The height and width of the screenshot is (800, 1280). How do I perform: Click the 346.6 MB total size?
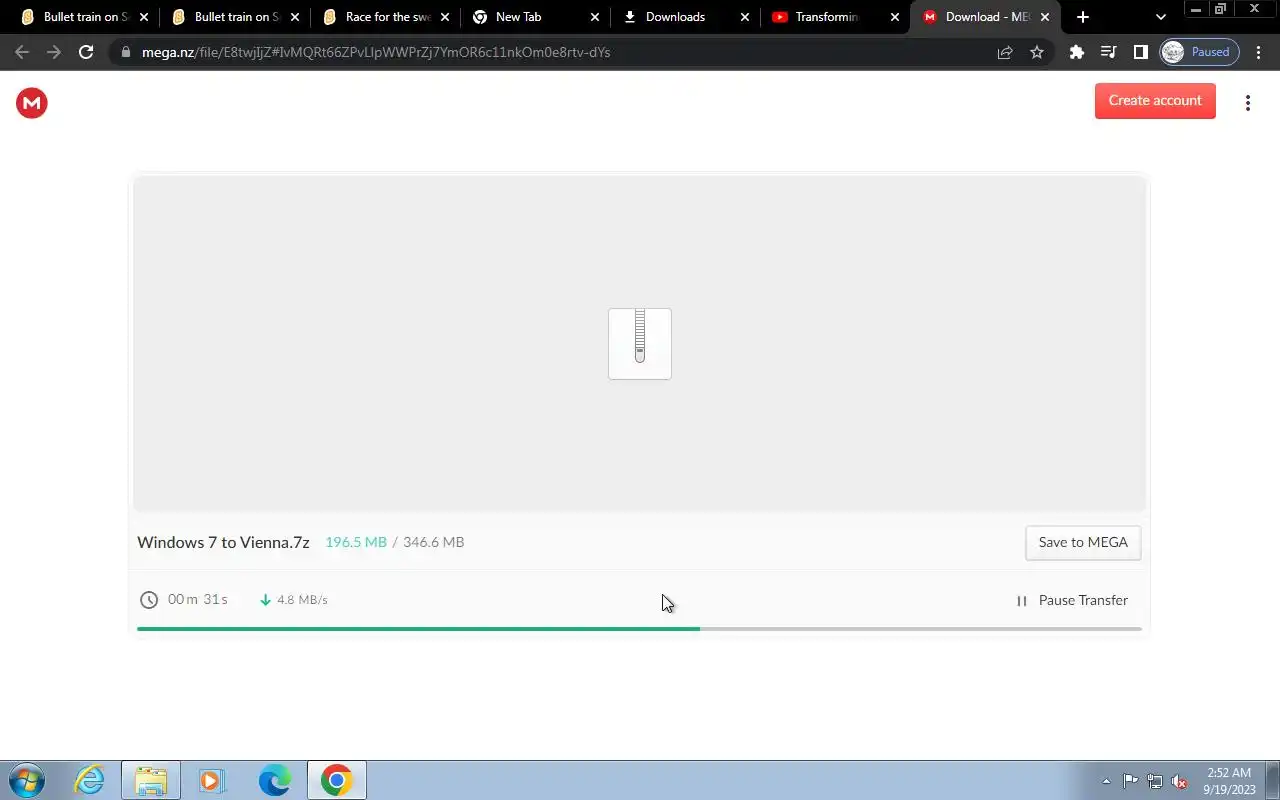coord(433,543)
